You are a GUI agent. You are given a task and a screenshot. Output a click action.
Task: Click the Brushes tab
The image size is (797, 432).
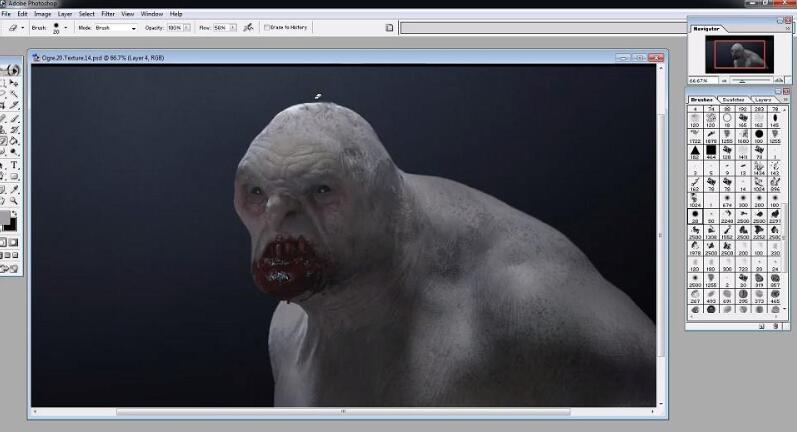(x=701, y=100)
